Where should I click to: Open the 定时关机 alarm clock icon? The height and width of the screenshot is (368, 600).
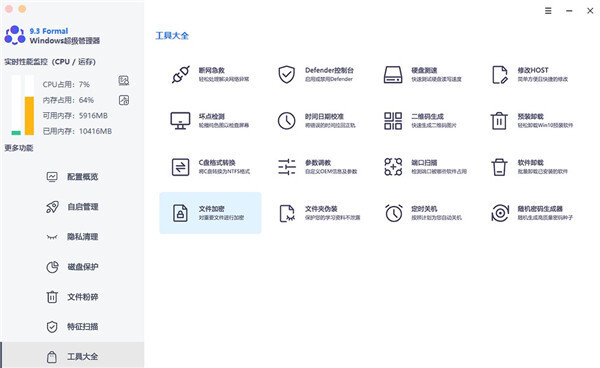tap(393, 213)
